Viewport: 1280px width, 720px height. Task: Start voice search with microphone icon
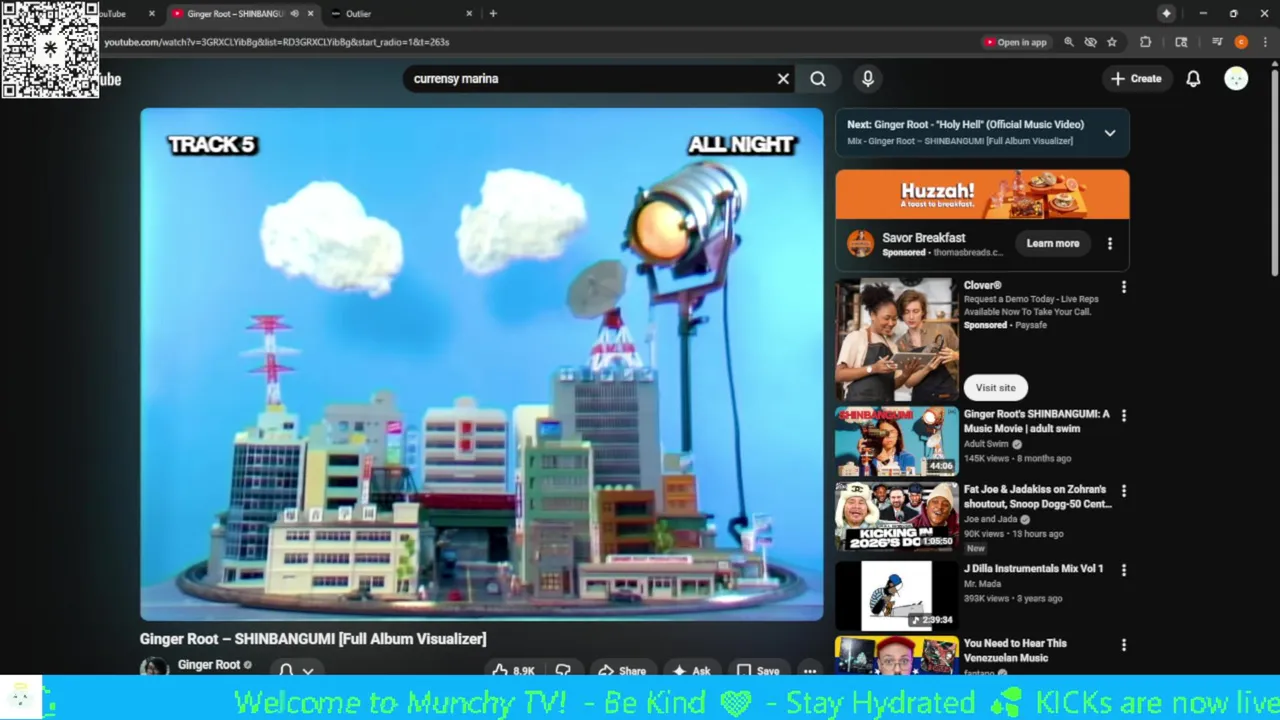click(868, 79)
